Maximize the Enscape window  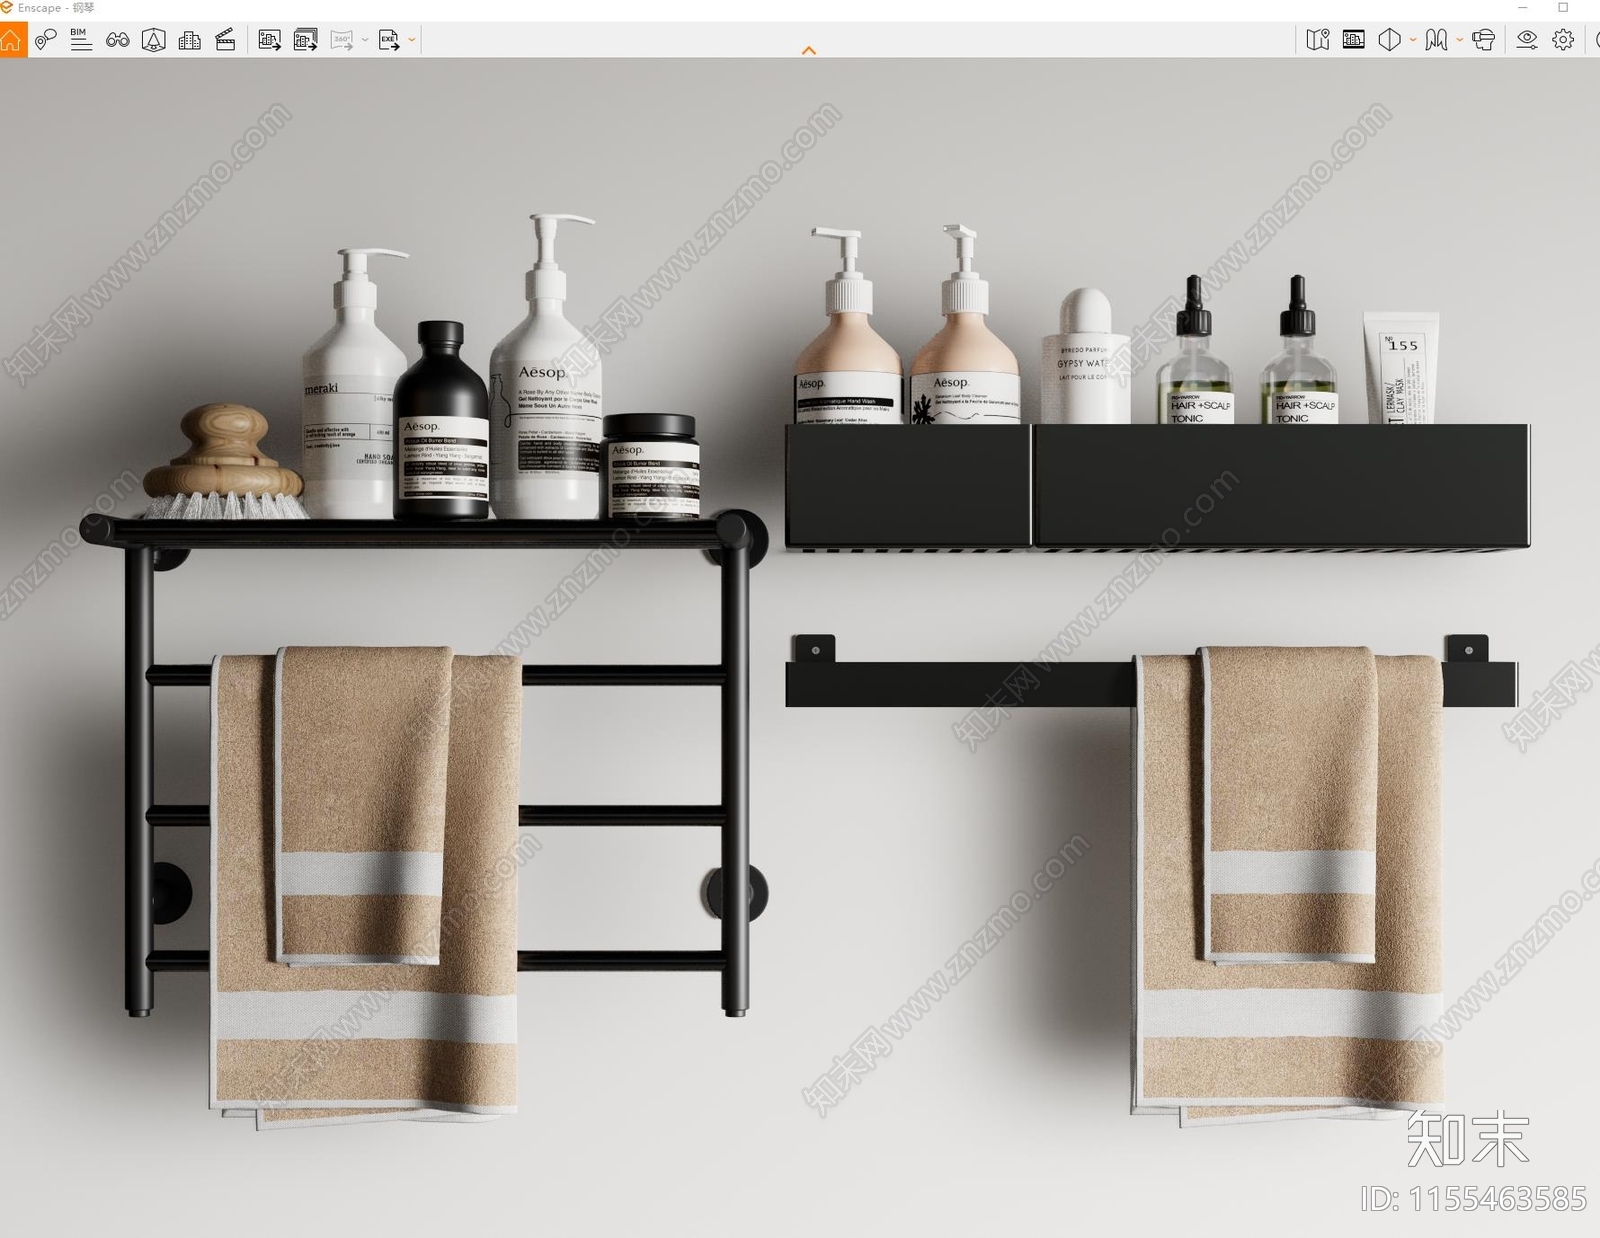1563,8
